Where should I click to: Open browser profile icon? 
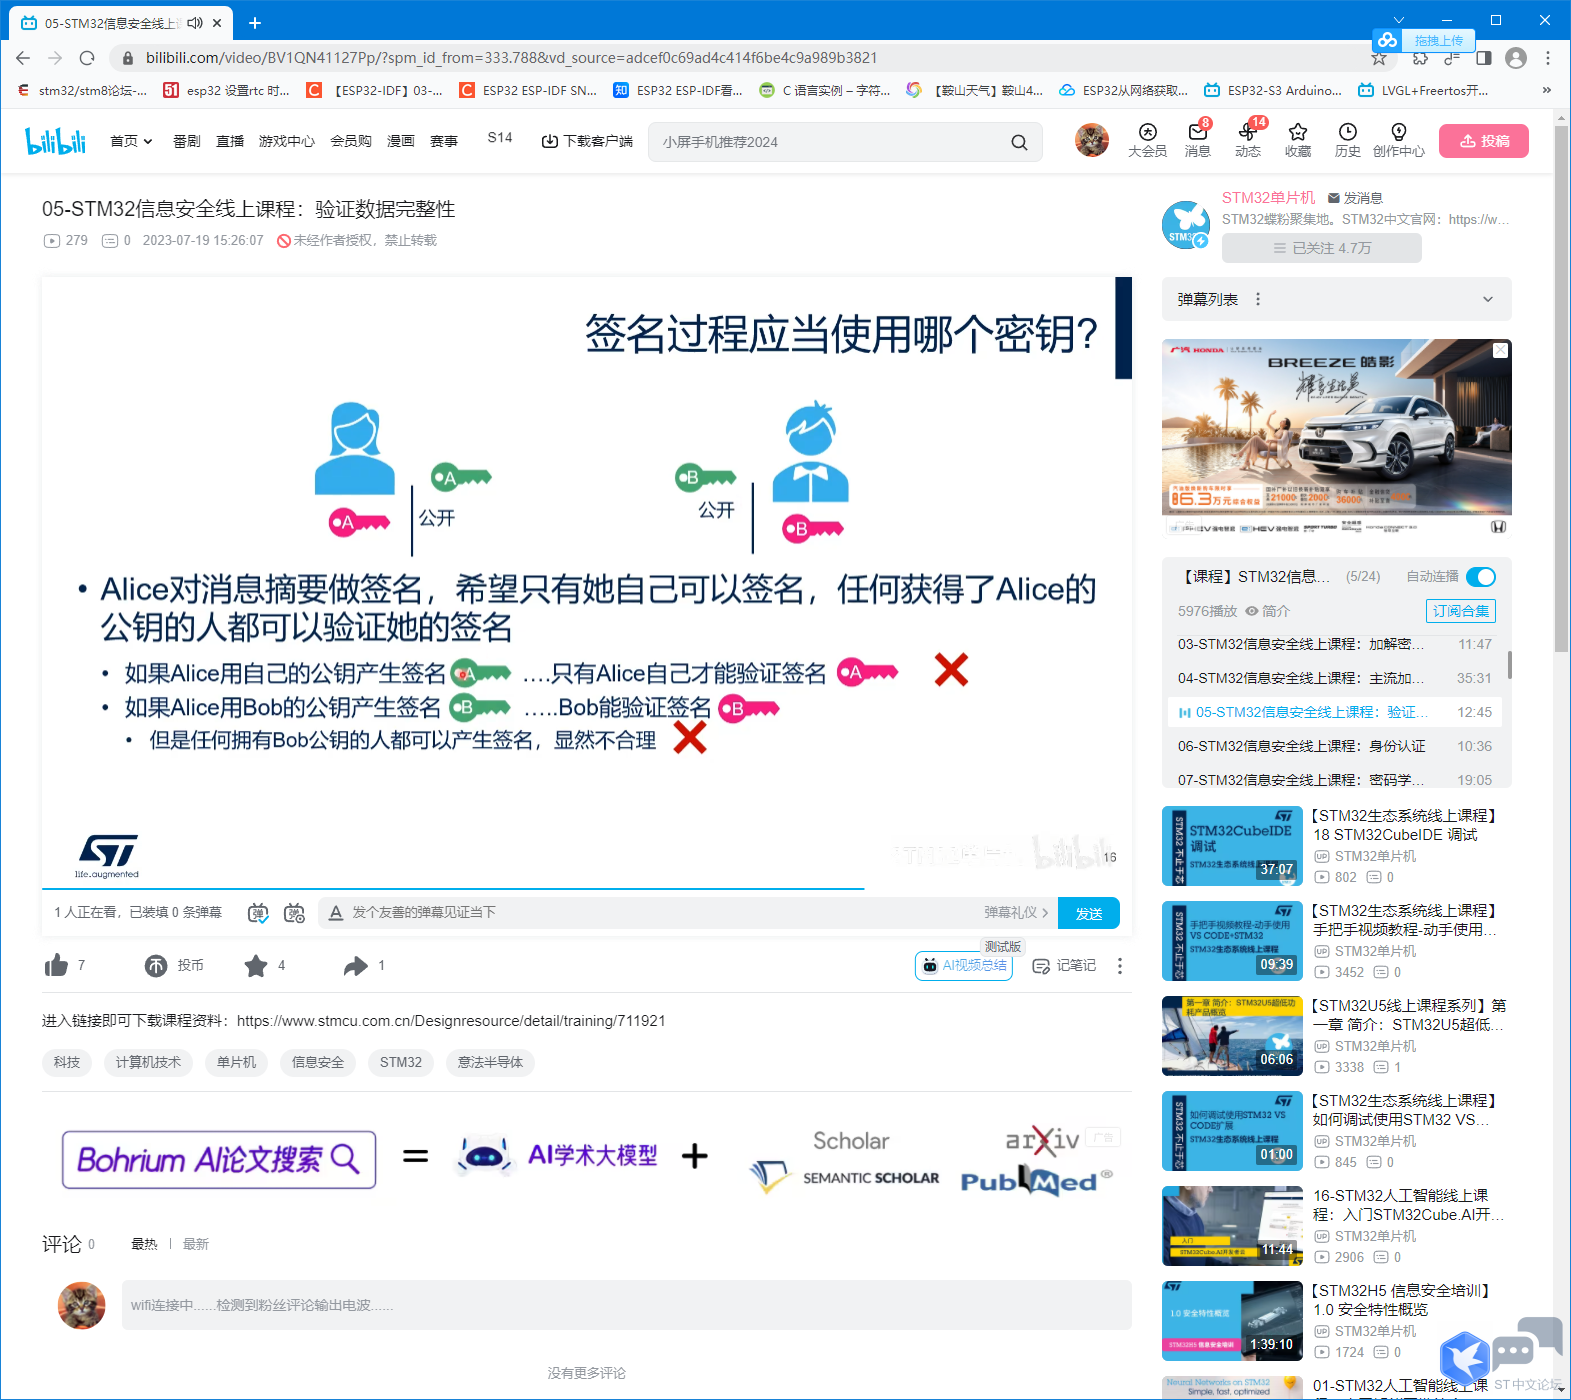tap(1516, 58)
